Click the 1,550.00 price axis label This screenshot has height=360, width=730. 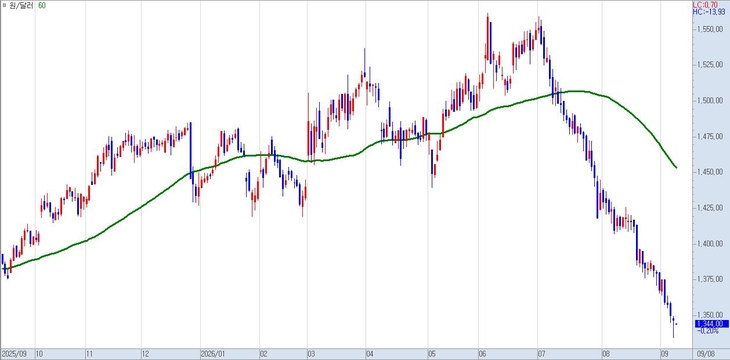click(710, 29)
